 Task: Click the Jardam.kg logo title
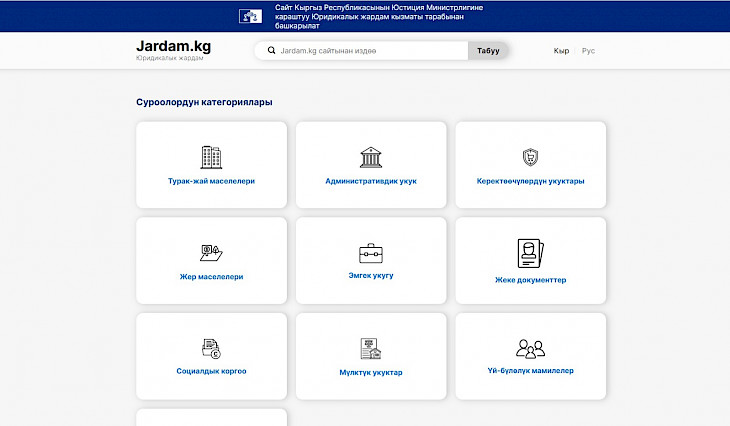173,46
